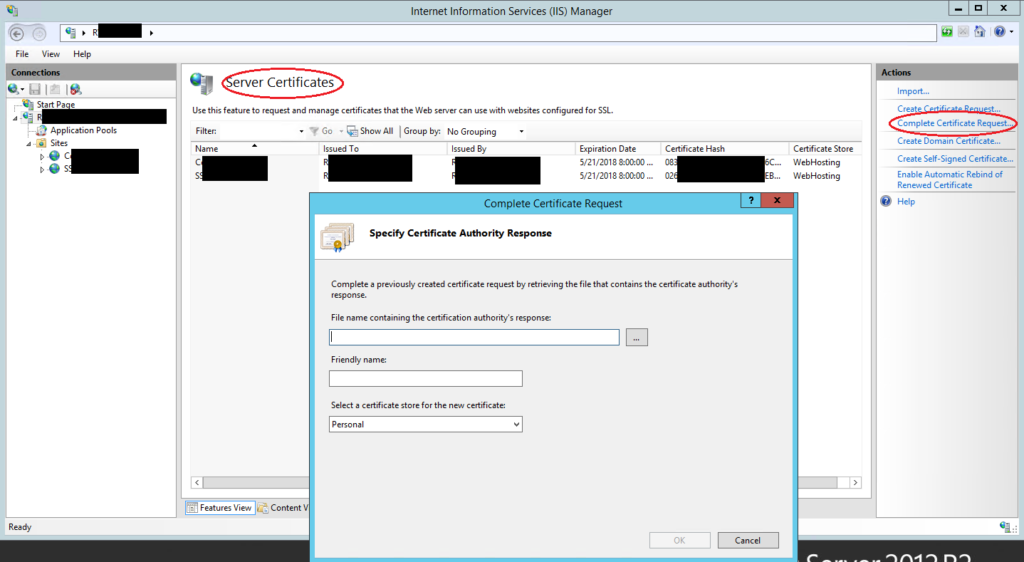Open the dropdown arrow beside the top Help icon
1024x562 pixels.
click(x=1012, y=32)
